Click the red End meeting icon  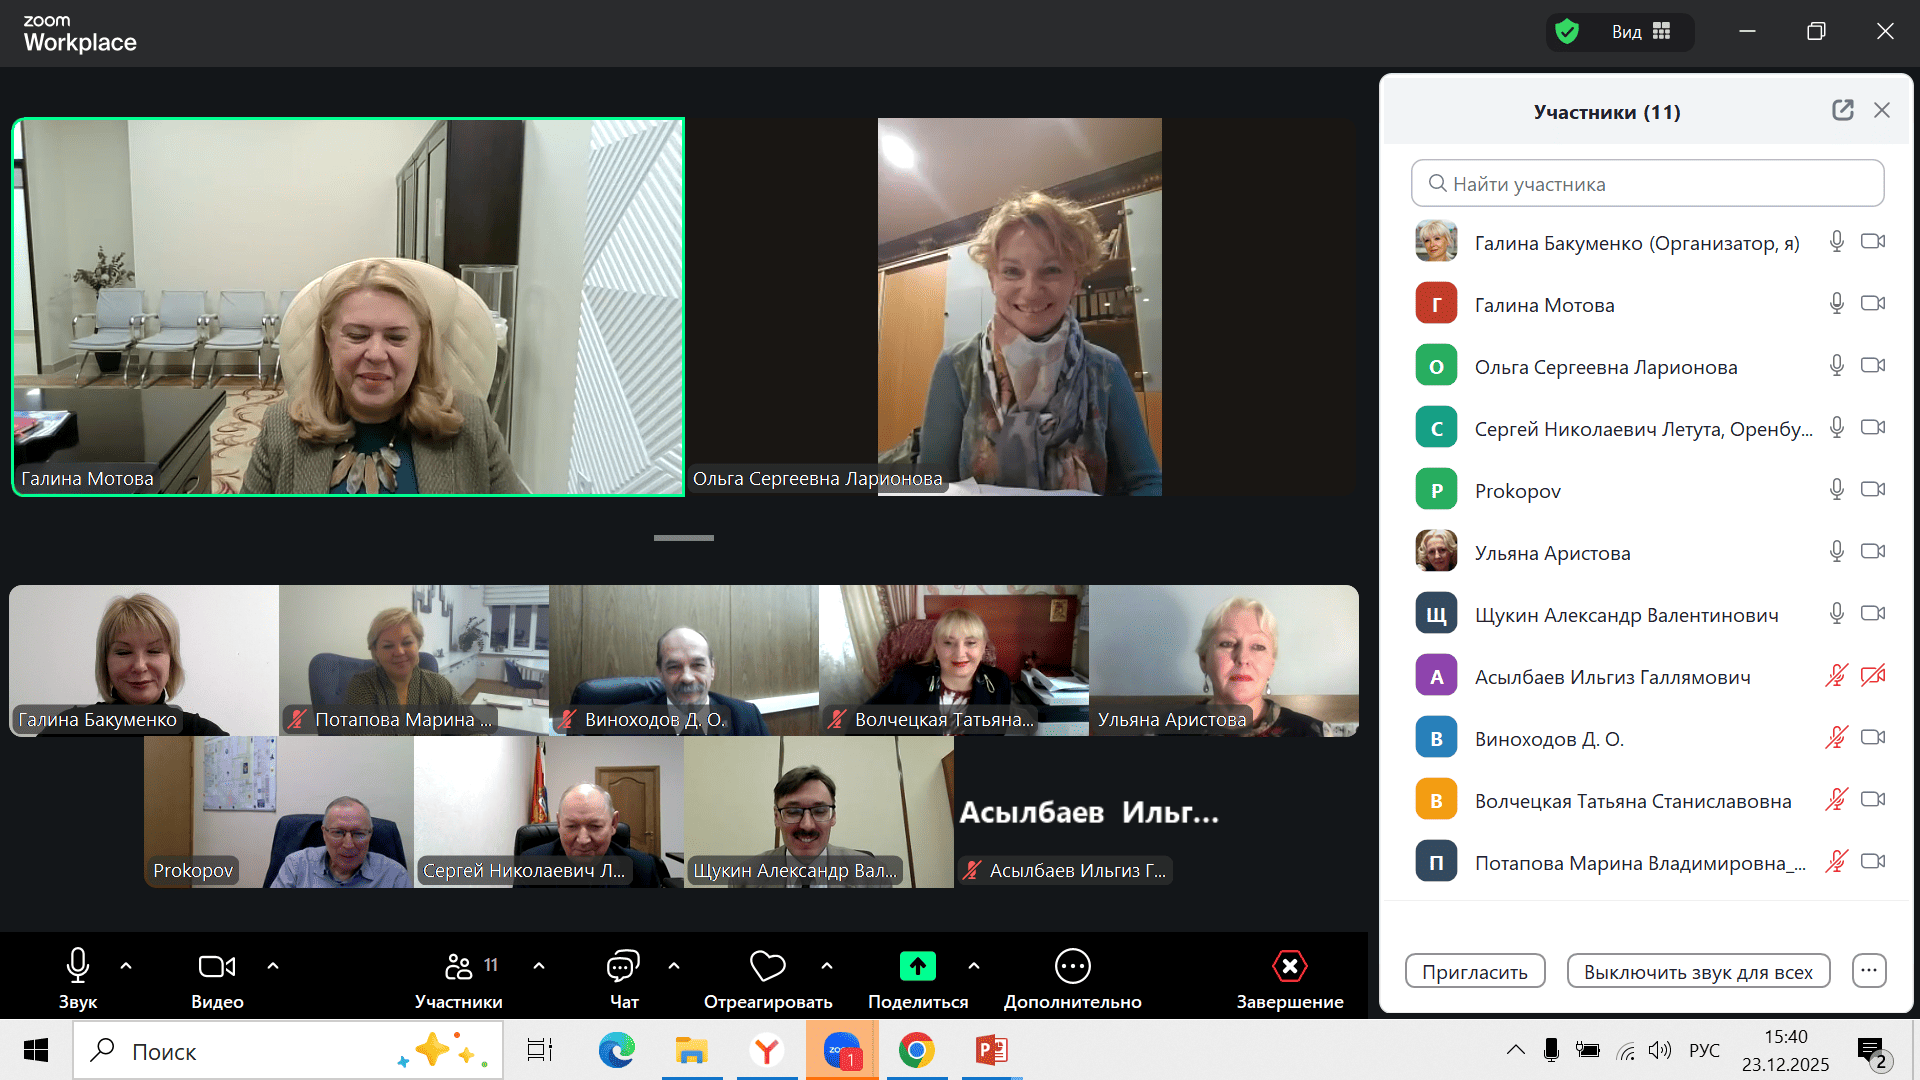1289,966
